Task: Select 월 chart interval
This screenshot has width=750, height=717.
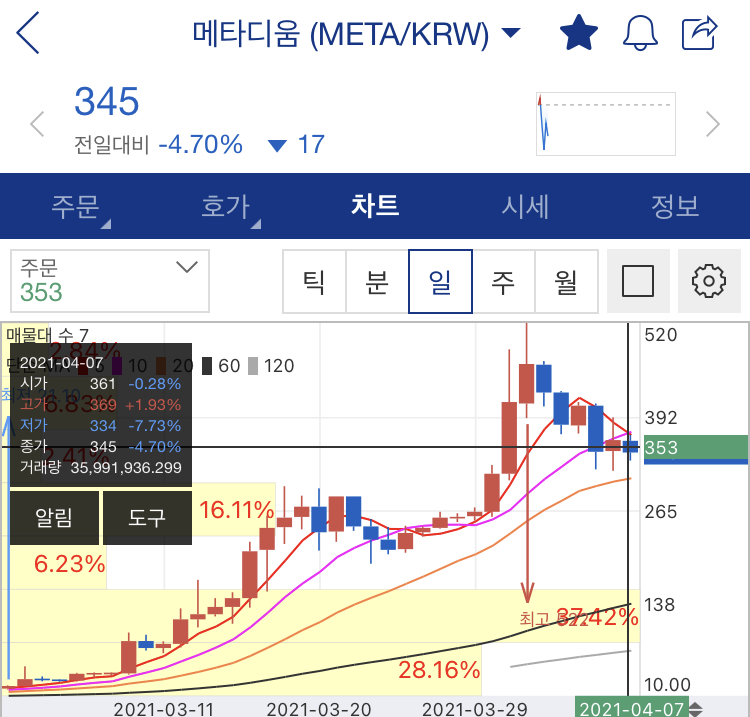Action: [566, 281]
